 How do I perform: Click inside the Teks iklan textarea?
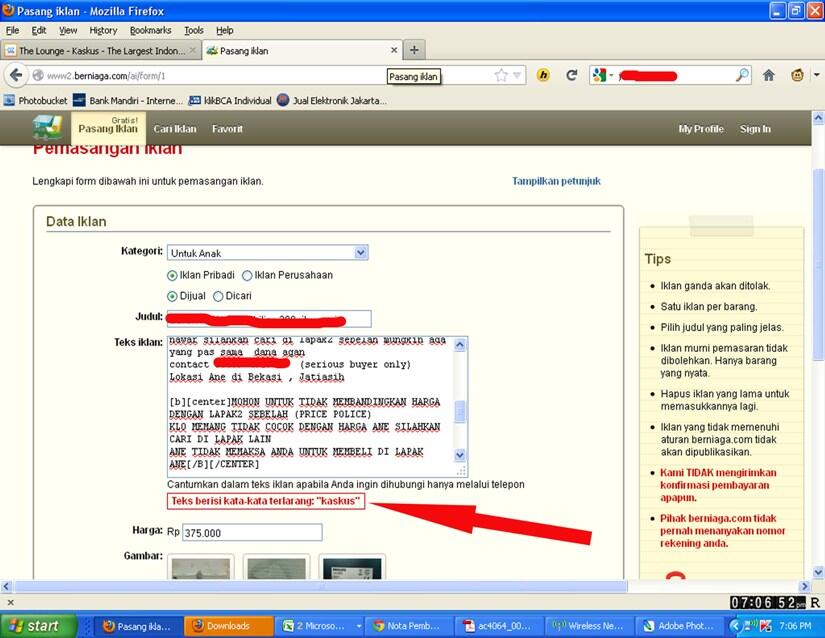point(310,406)
